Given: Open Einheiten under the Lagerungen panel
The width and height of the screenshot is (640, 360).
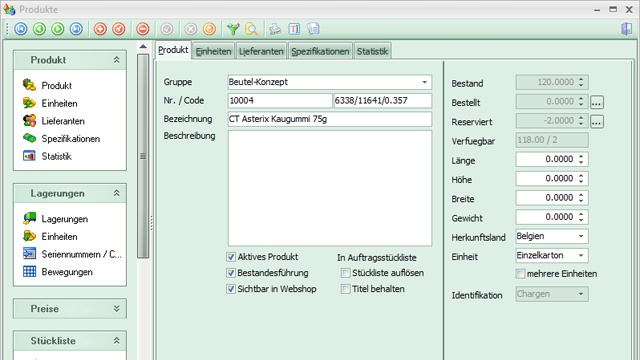Looking at the screenshot, I should click(x=59, y=236).
